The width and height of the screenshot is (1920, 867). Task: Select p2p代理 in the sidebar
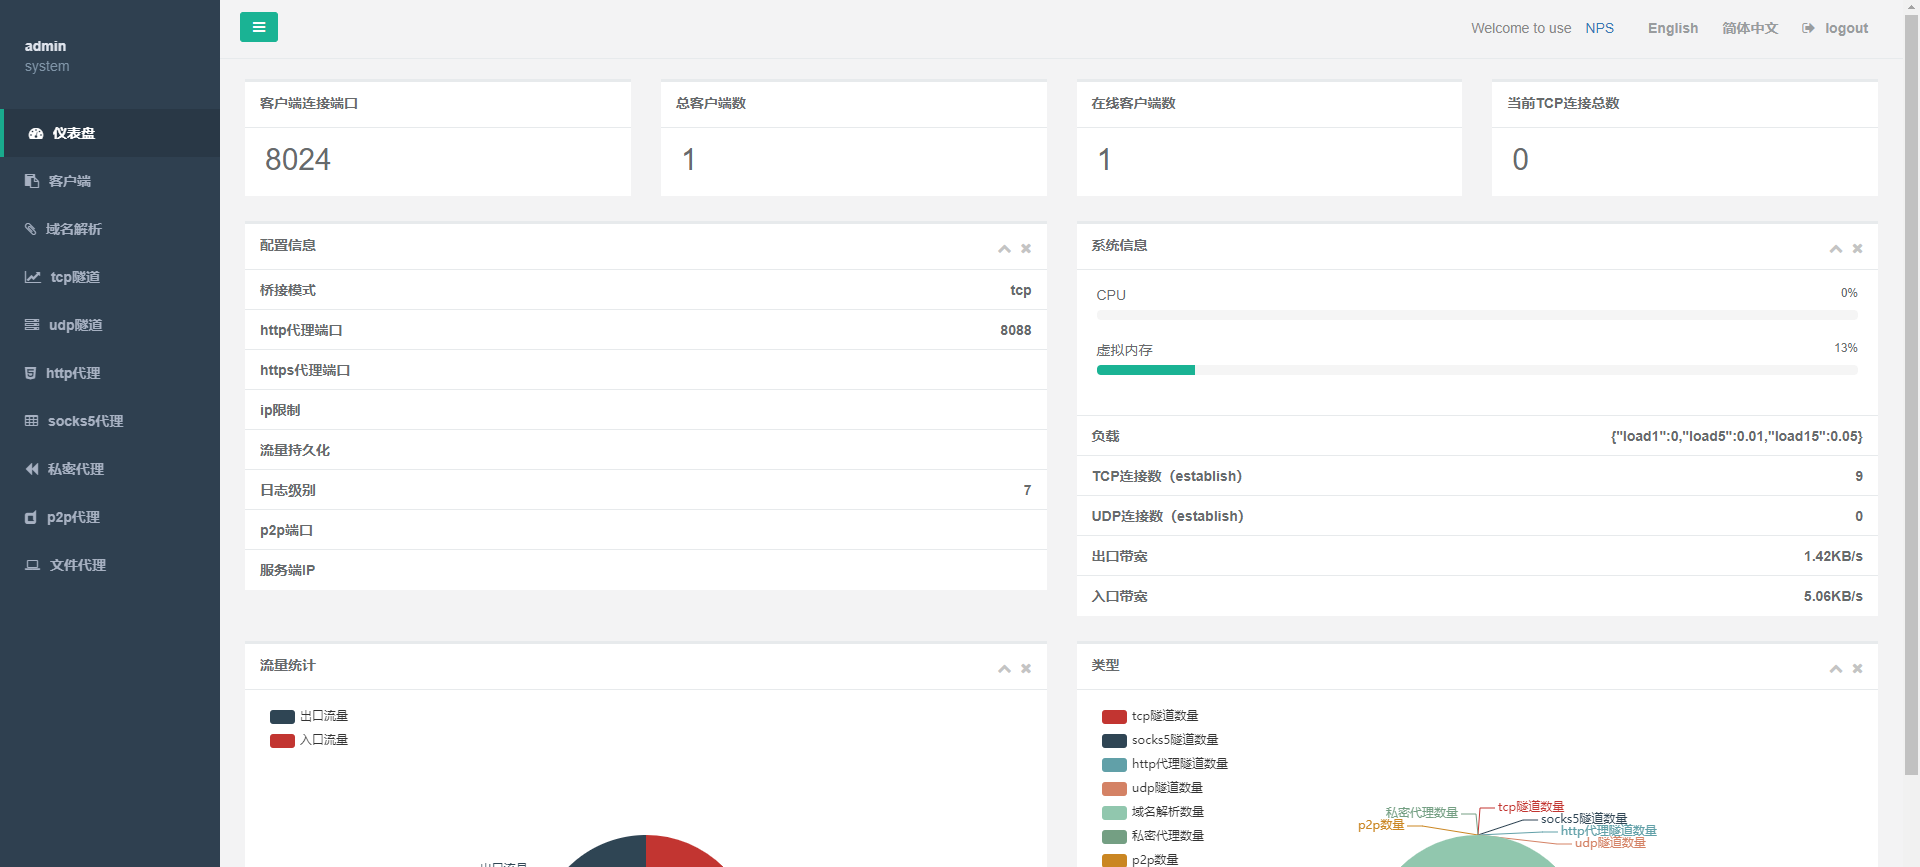coord(110,517)
